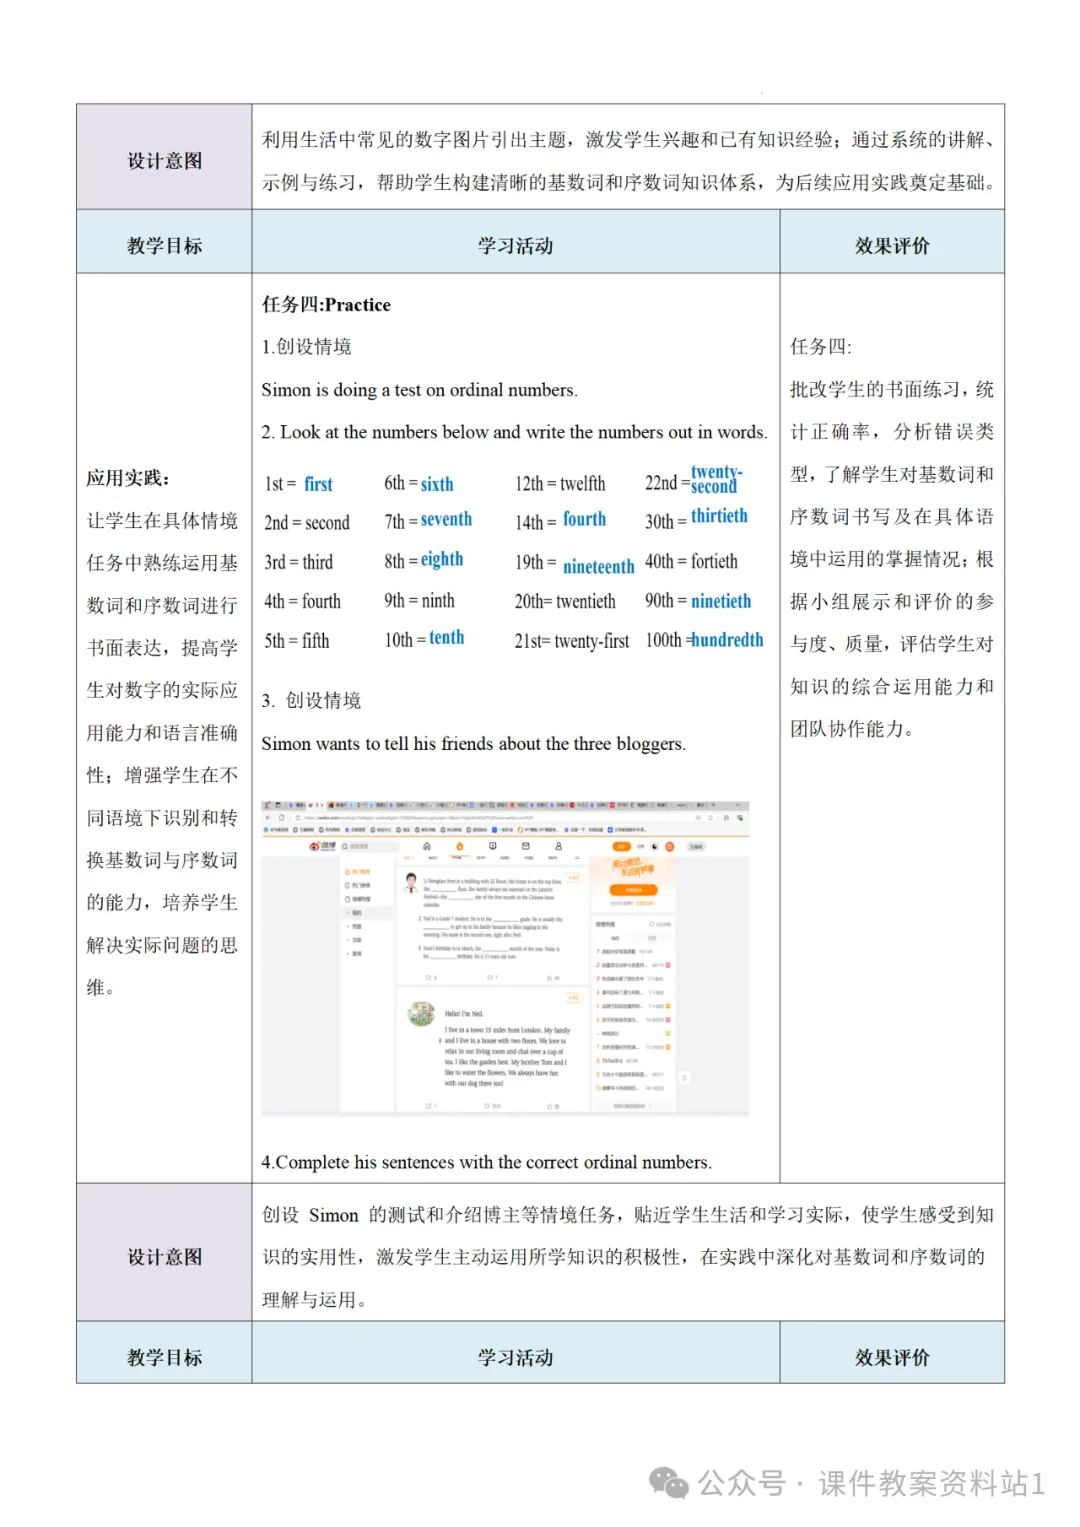The height and width of the screenshot is (1527, 1080).
Task: Click the blue answer "sixth" beside 6th
Action: [x=437, y=484]
